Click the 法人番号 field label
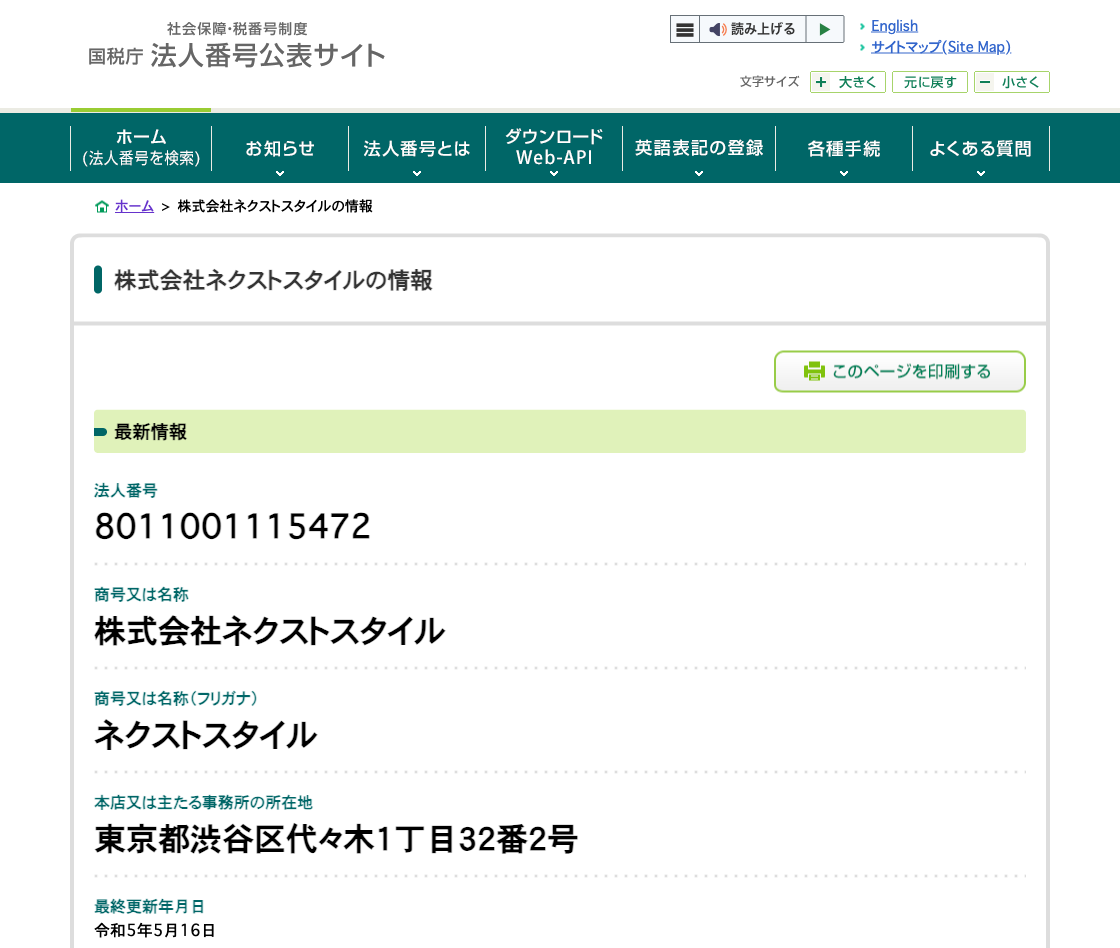1120x948 pixels. [126, 490]
